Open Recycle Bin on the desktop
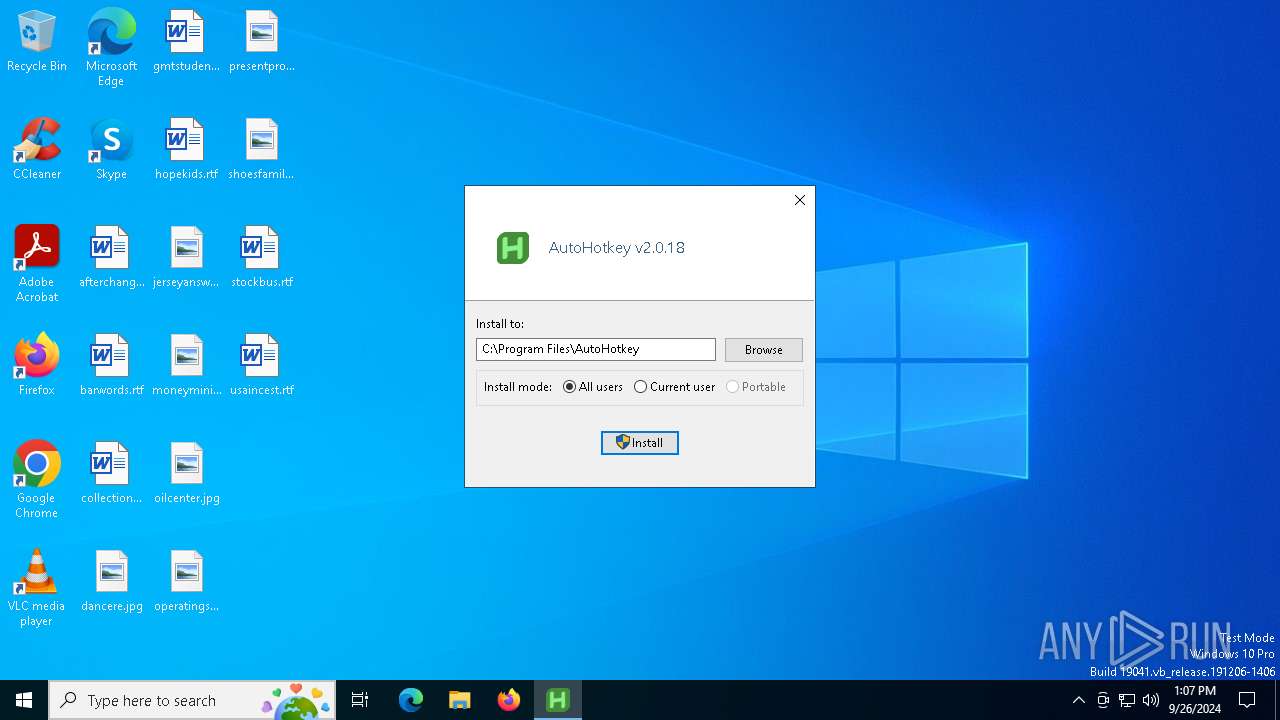 click(37, 42)
